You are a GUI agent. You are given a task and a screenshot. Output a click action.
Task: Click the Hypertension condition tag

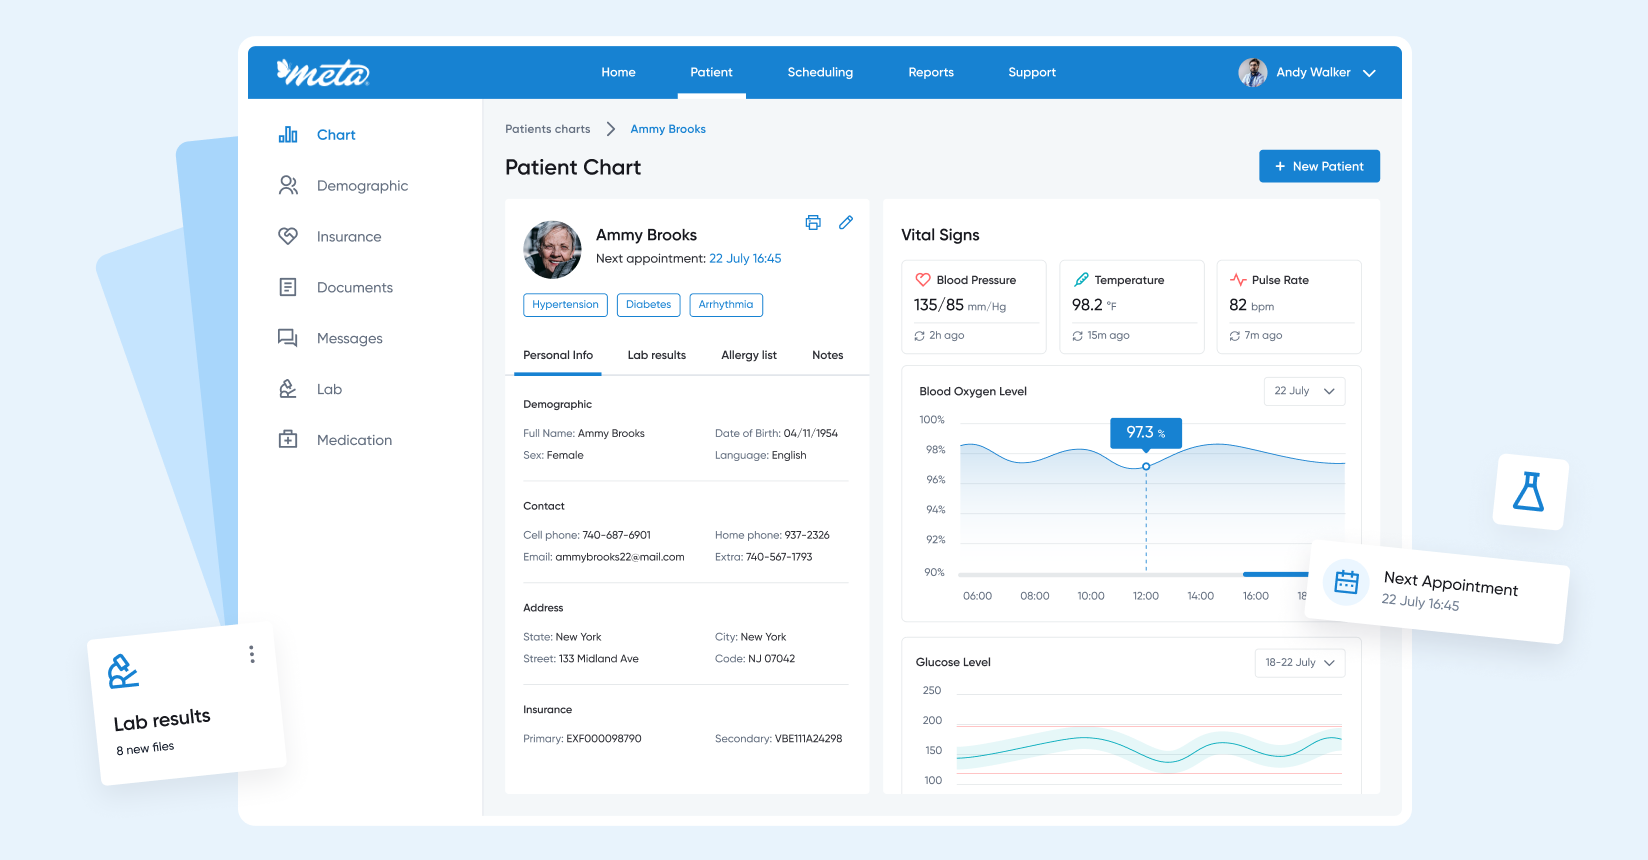coord(565,305)
